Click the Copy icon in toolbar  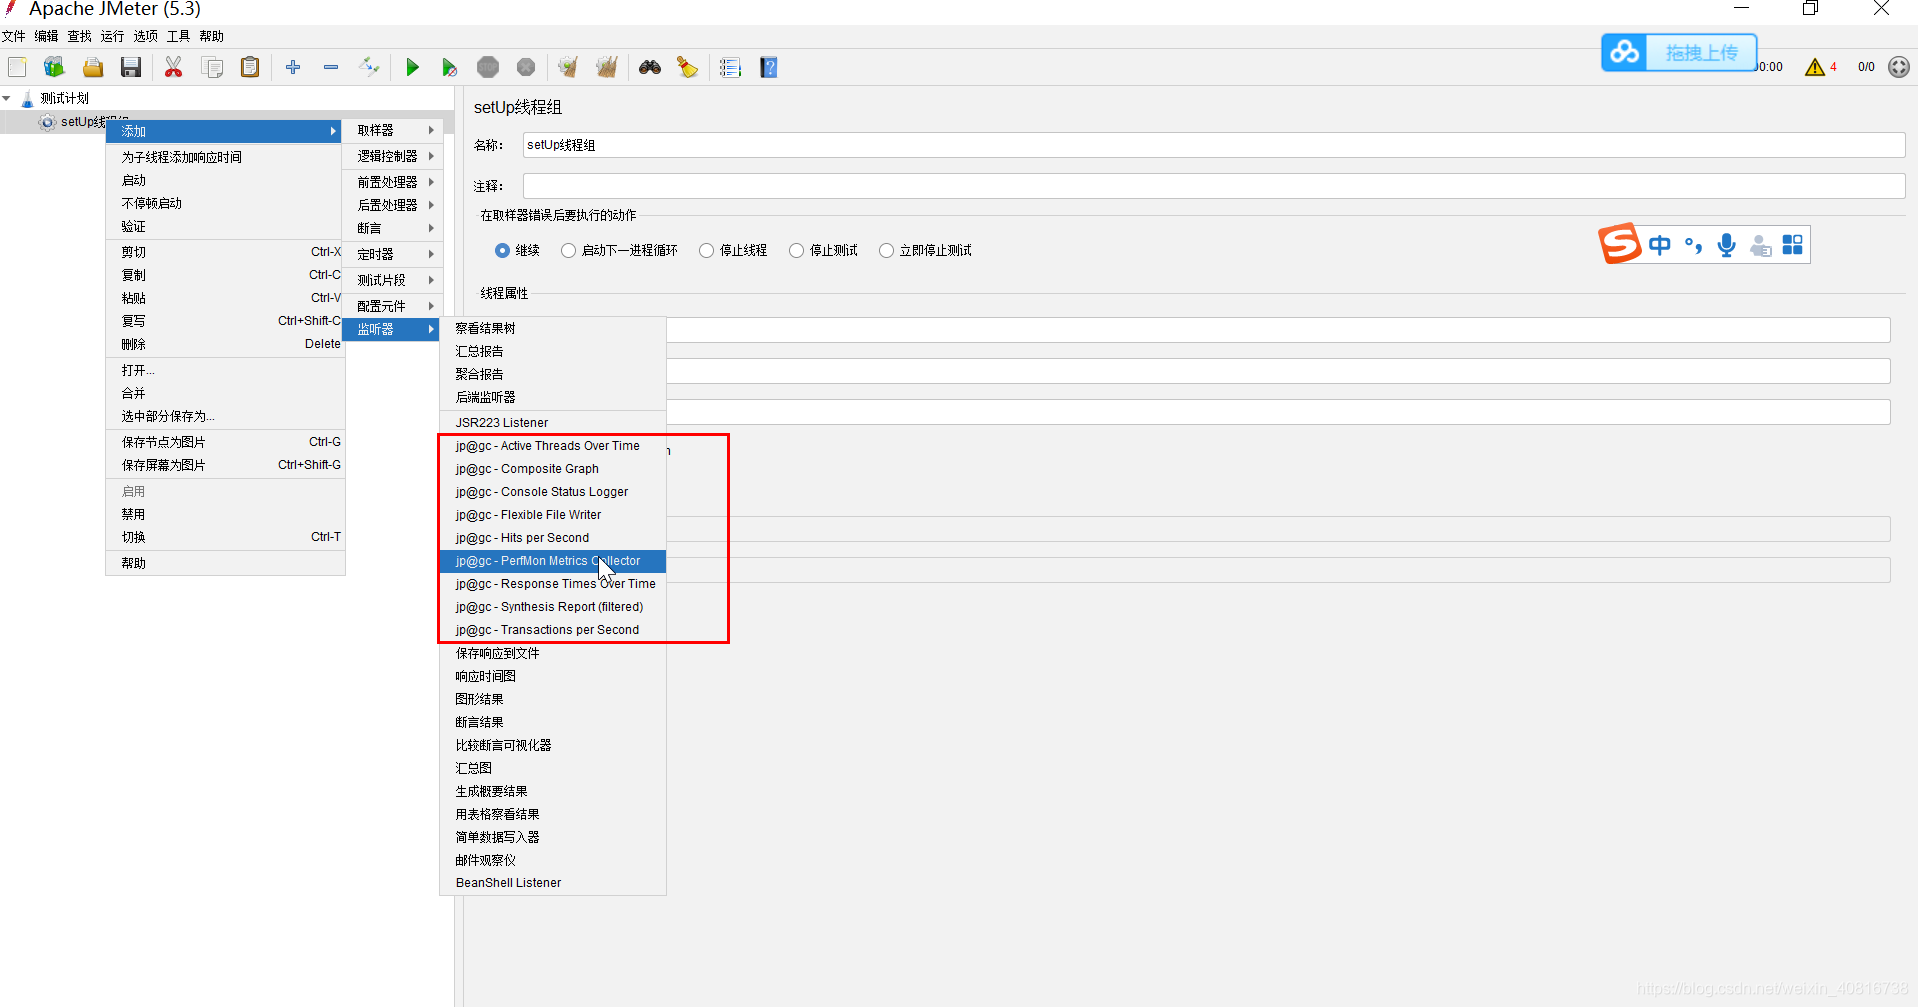(x=212, y=67)
